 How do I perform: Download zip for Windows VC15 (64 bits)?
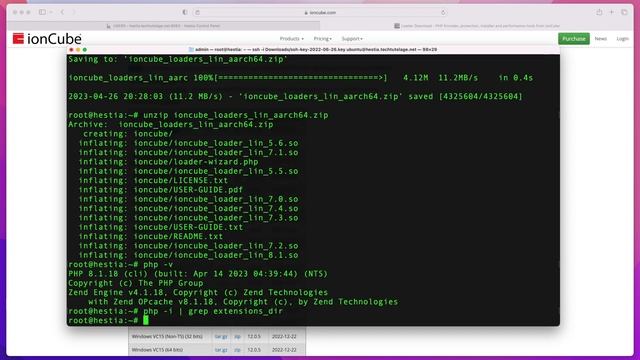click(x=237, y=350)
